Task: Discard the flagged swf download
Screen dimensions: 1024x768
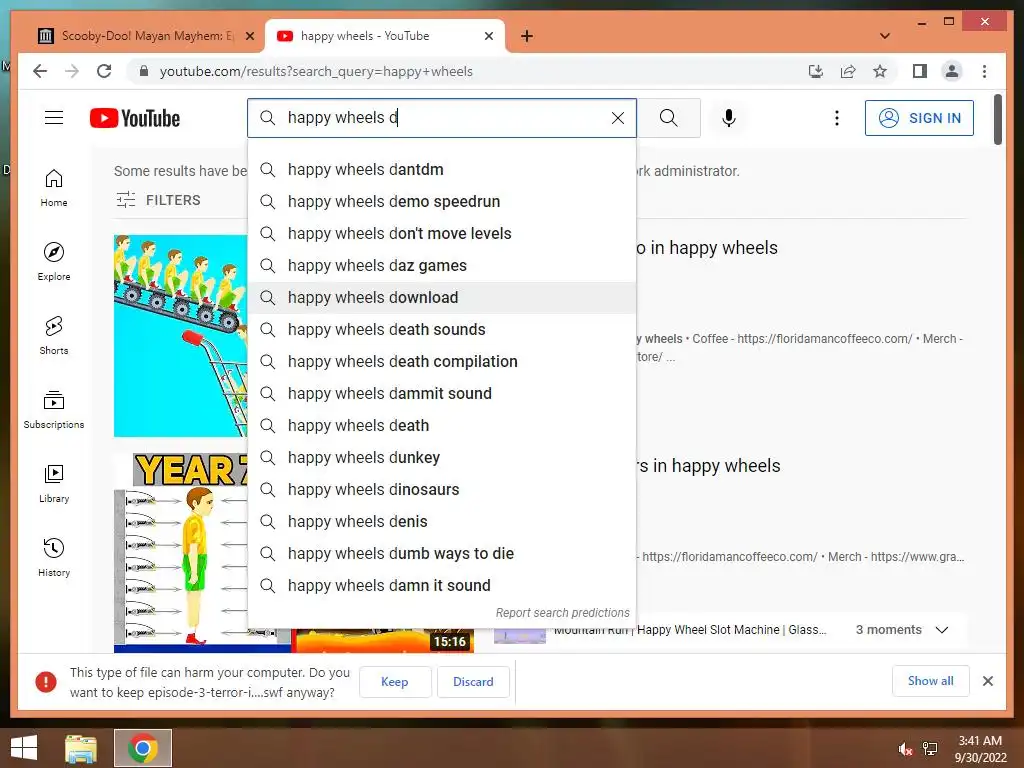Action: pos(473,682)
